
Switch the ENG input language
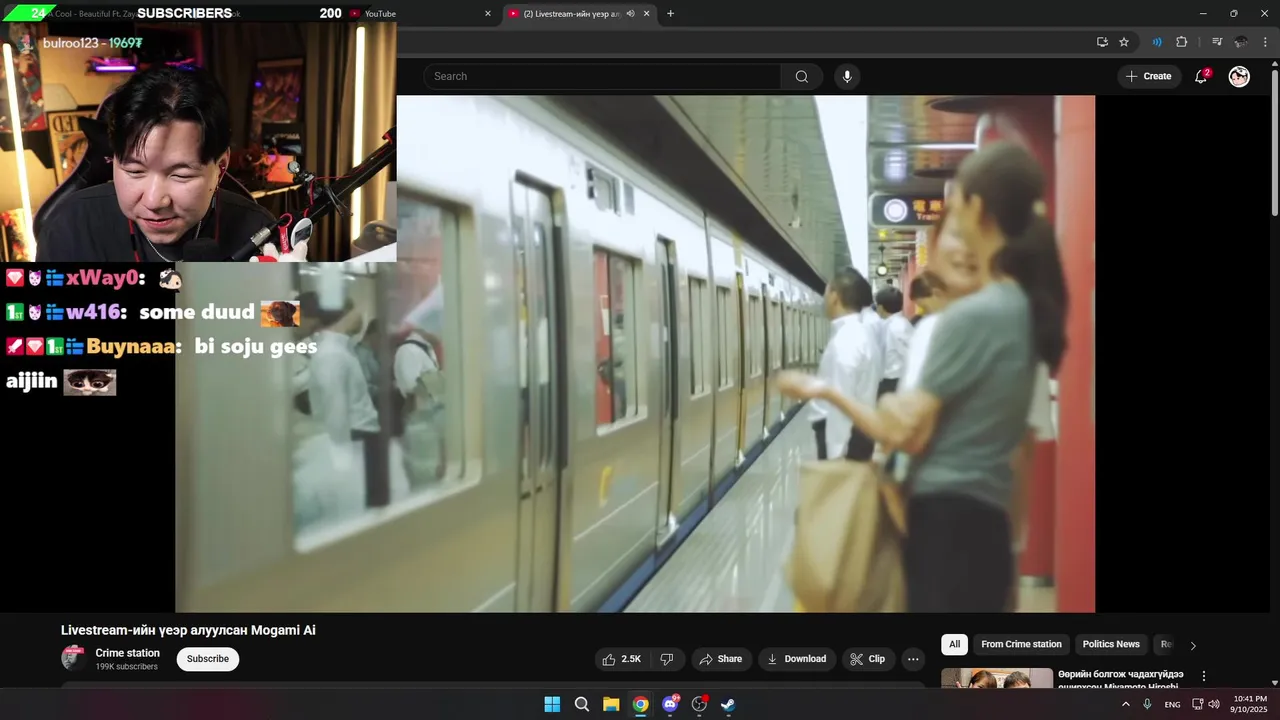coord(1172,704)
